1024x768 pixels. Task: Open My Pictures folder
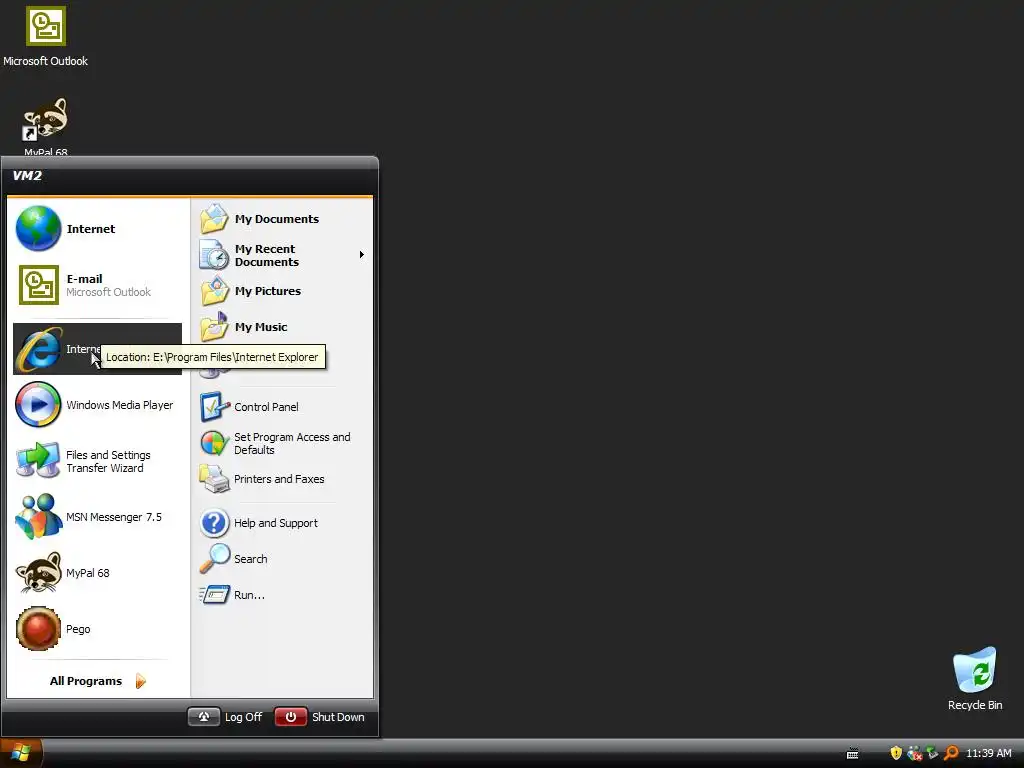(282, 291)
